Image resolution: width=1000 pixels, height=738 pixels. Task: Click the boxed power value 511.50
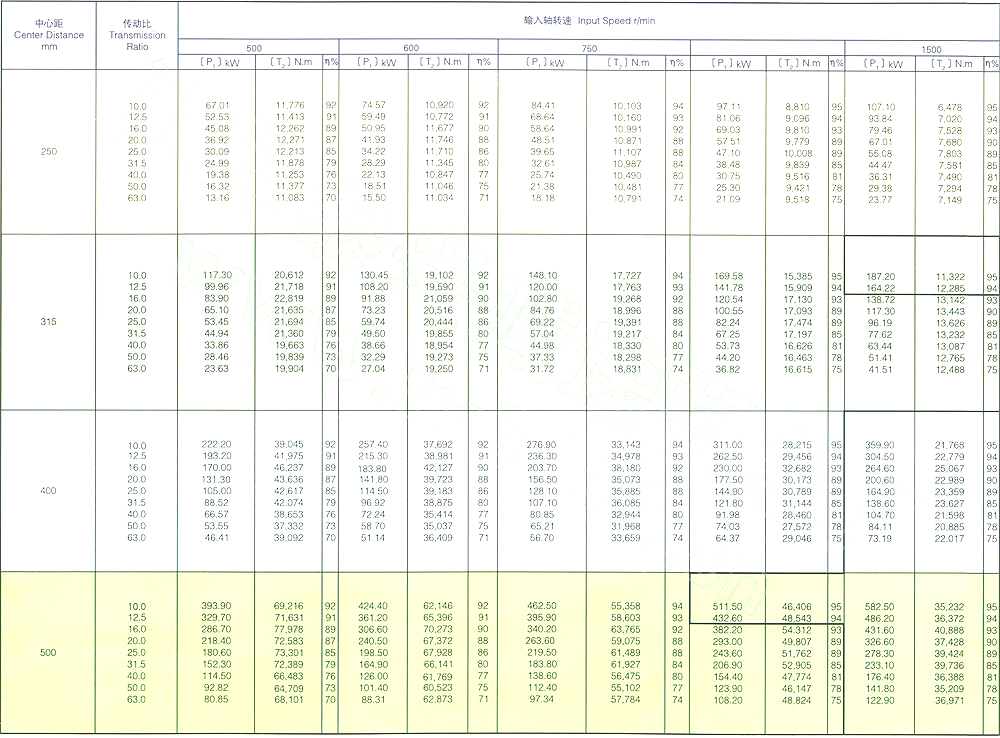[727, 606]
